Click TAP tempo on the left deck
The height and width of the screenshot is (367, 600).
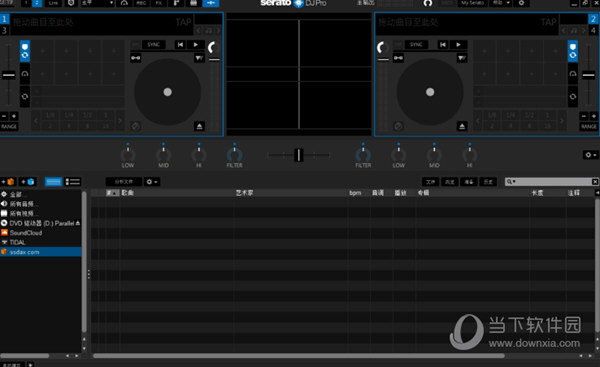pyautogui.click(x=183, y=22)
